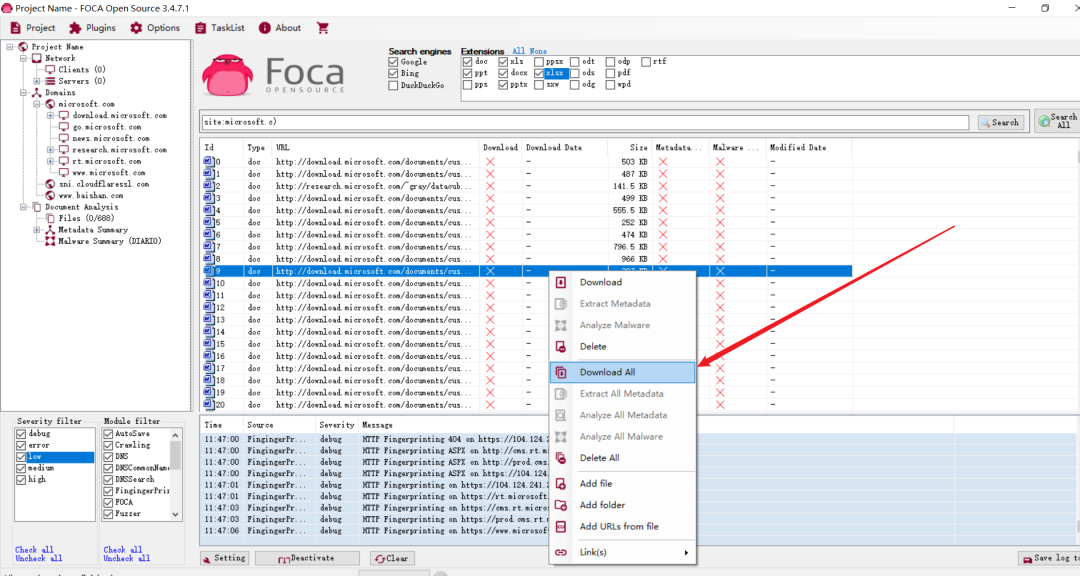Expand the research.microsoft.com tree node
This screenshot has width=1080, height=576.
pos(50,150)
